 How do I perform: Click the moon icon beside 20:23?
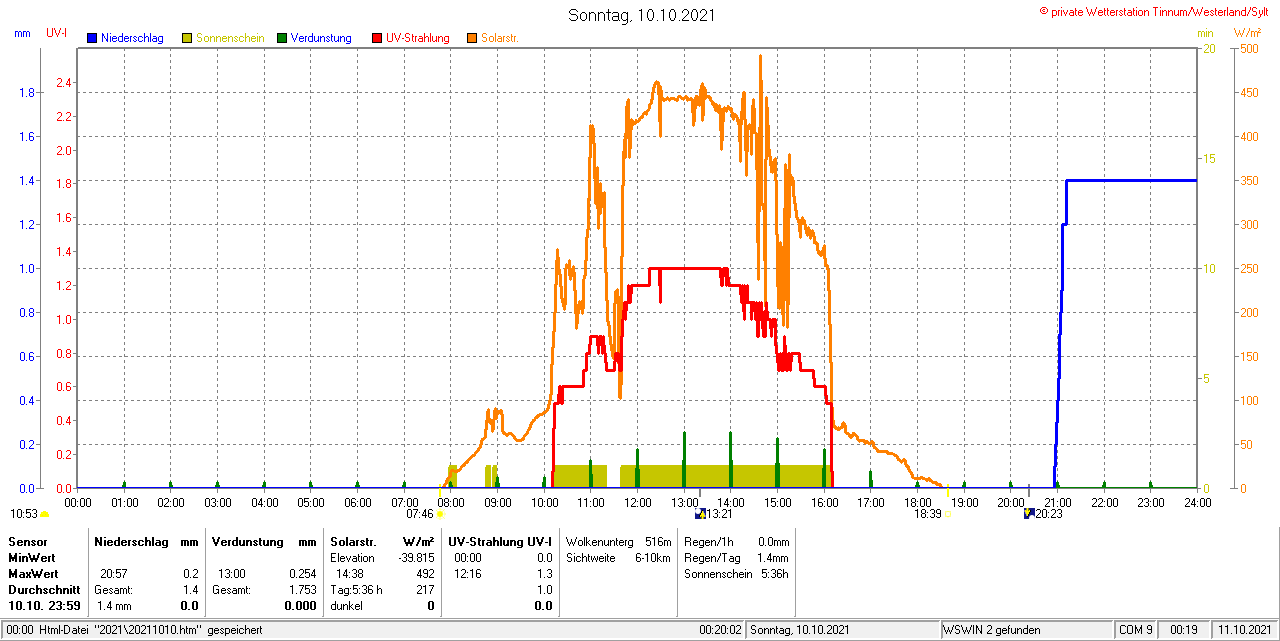pyautogui.click(x=1028, y=514)
